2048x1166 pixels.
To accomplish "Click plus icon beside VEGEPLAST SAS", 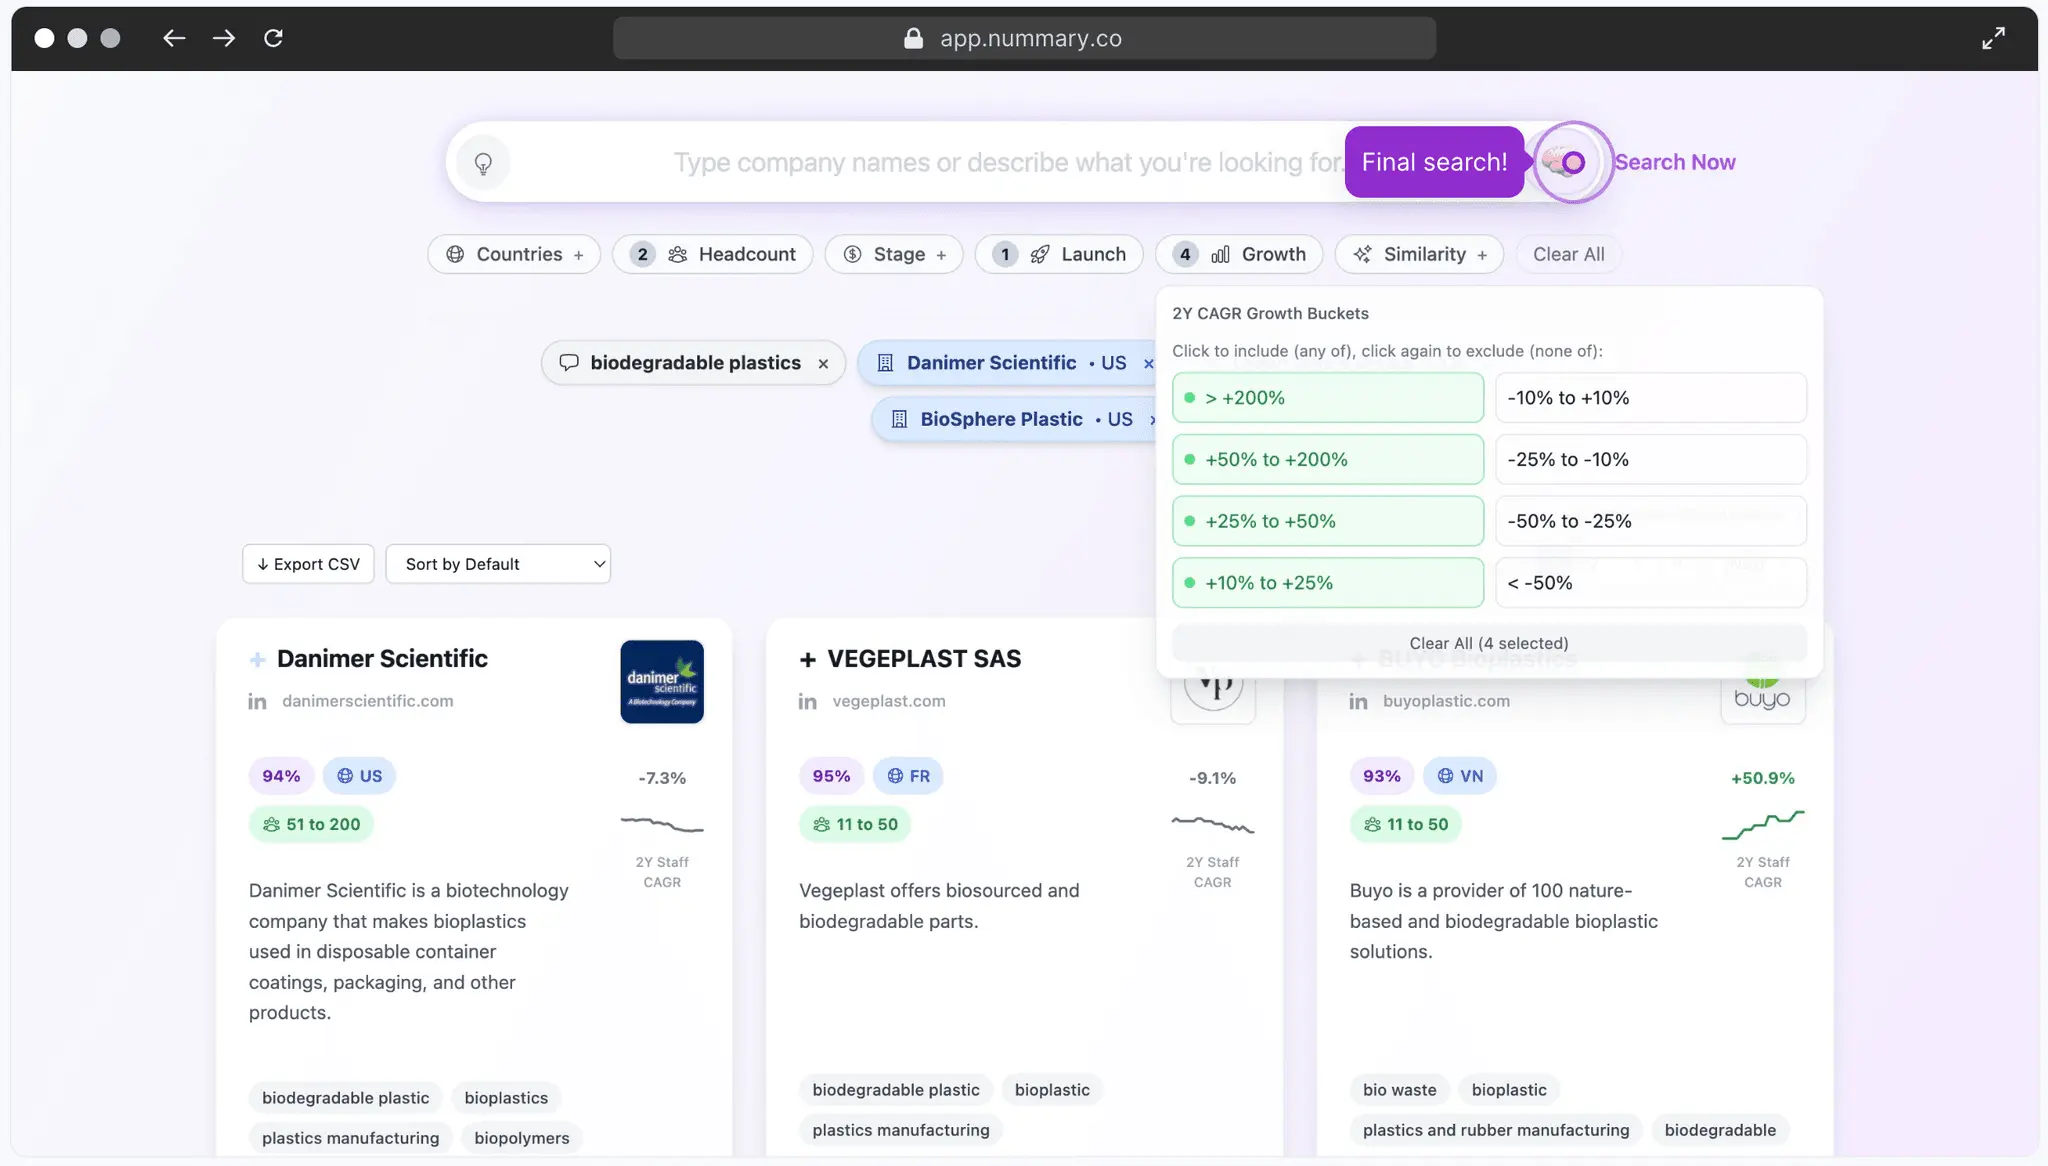I will tap(808, 660).
